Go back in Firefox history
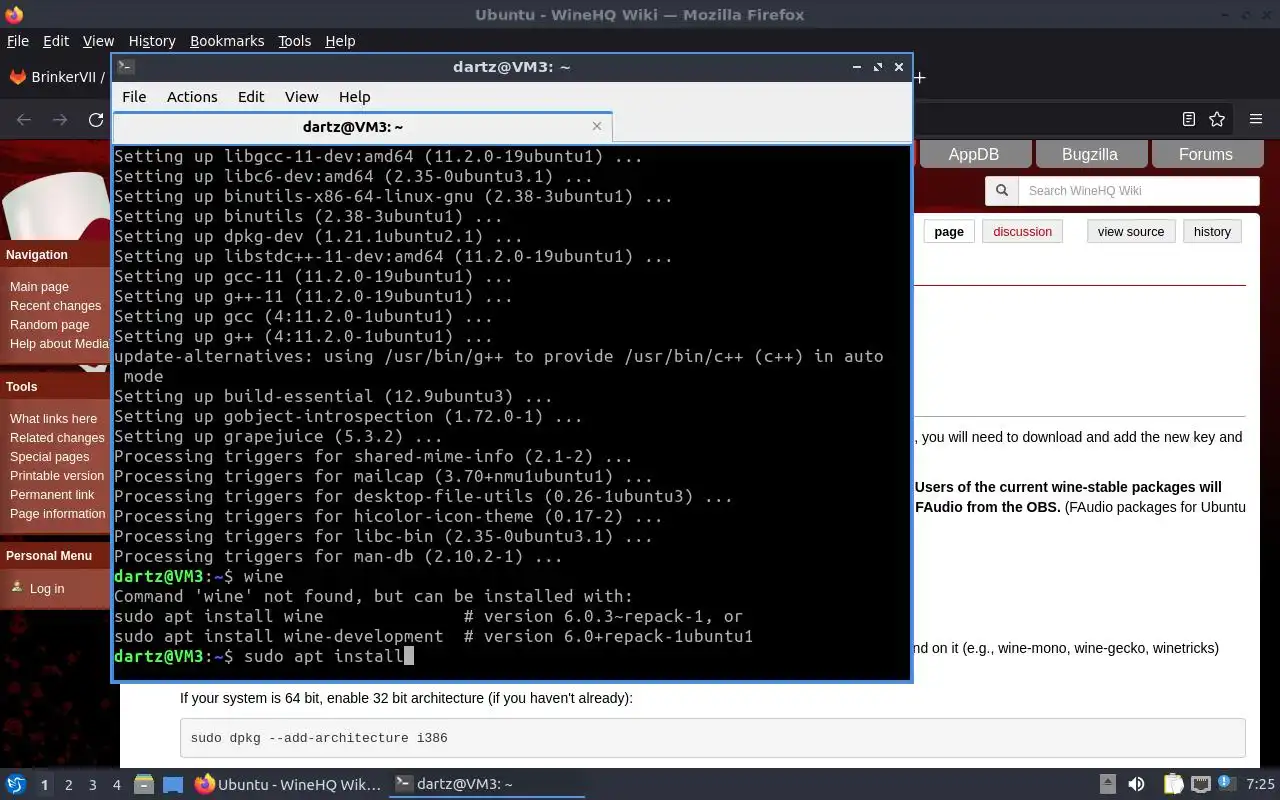Image resolution: width=1280 pixels, height=800 pixels. [24, 120]
